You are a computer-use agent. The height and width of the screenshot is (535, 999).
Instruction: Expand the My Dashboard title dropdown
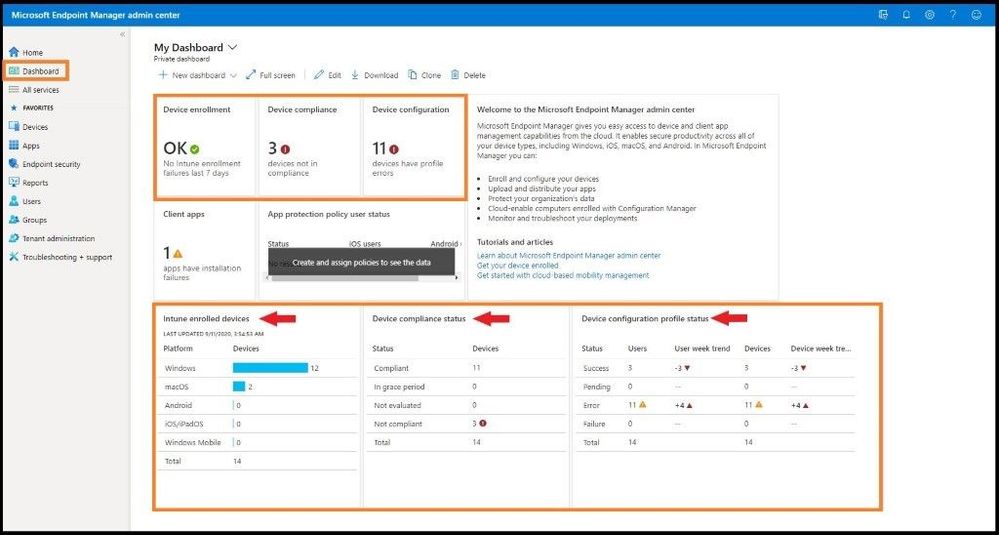pos(232,47)
